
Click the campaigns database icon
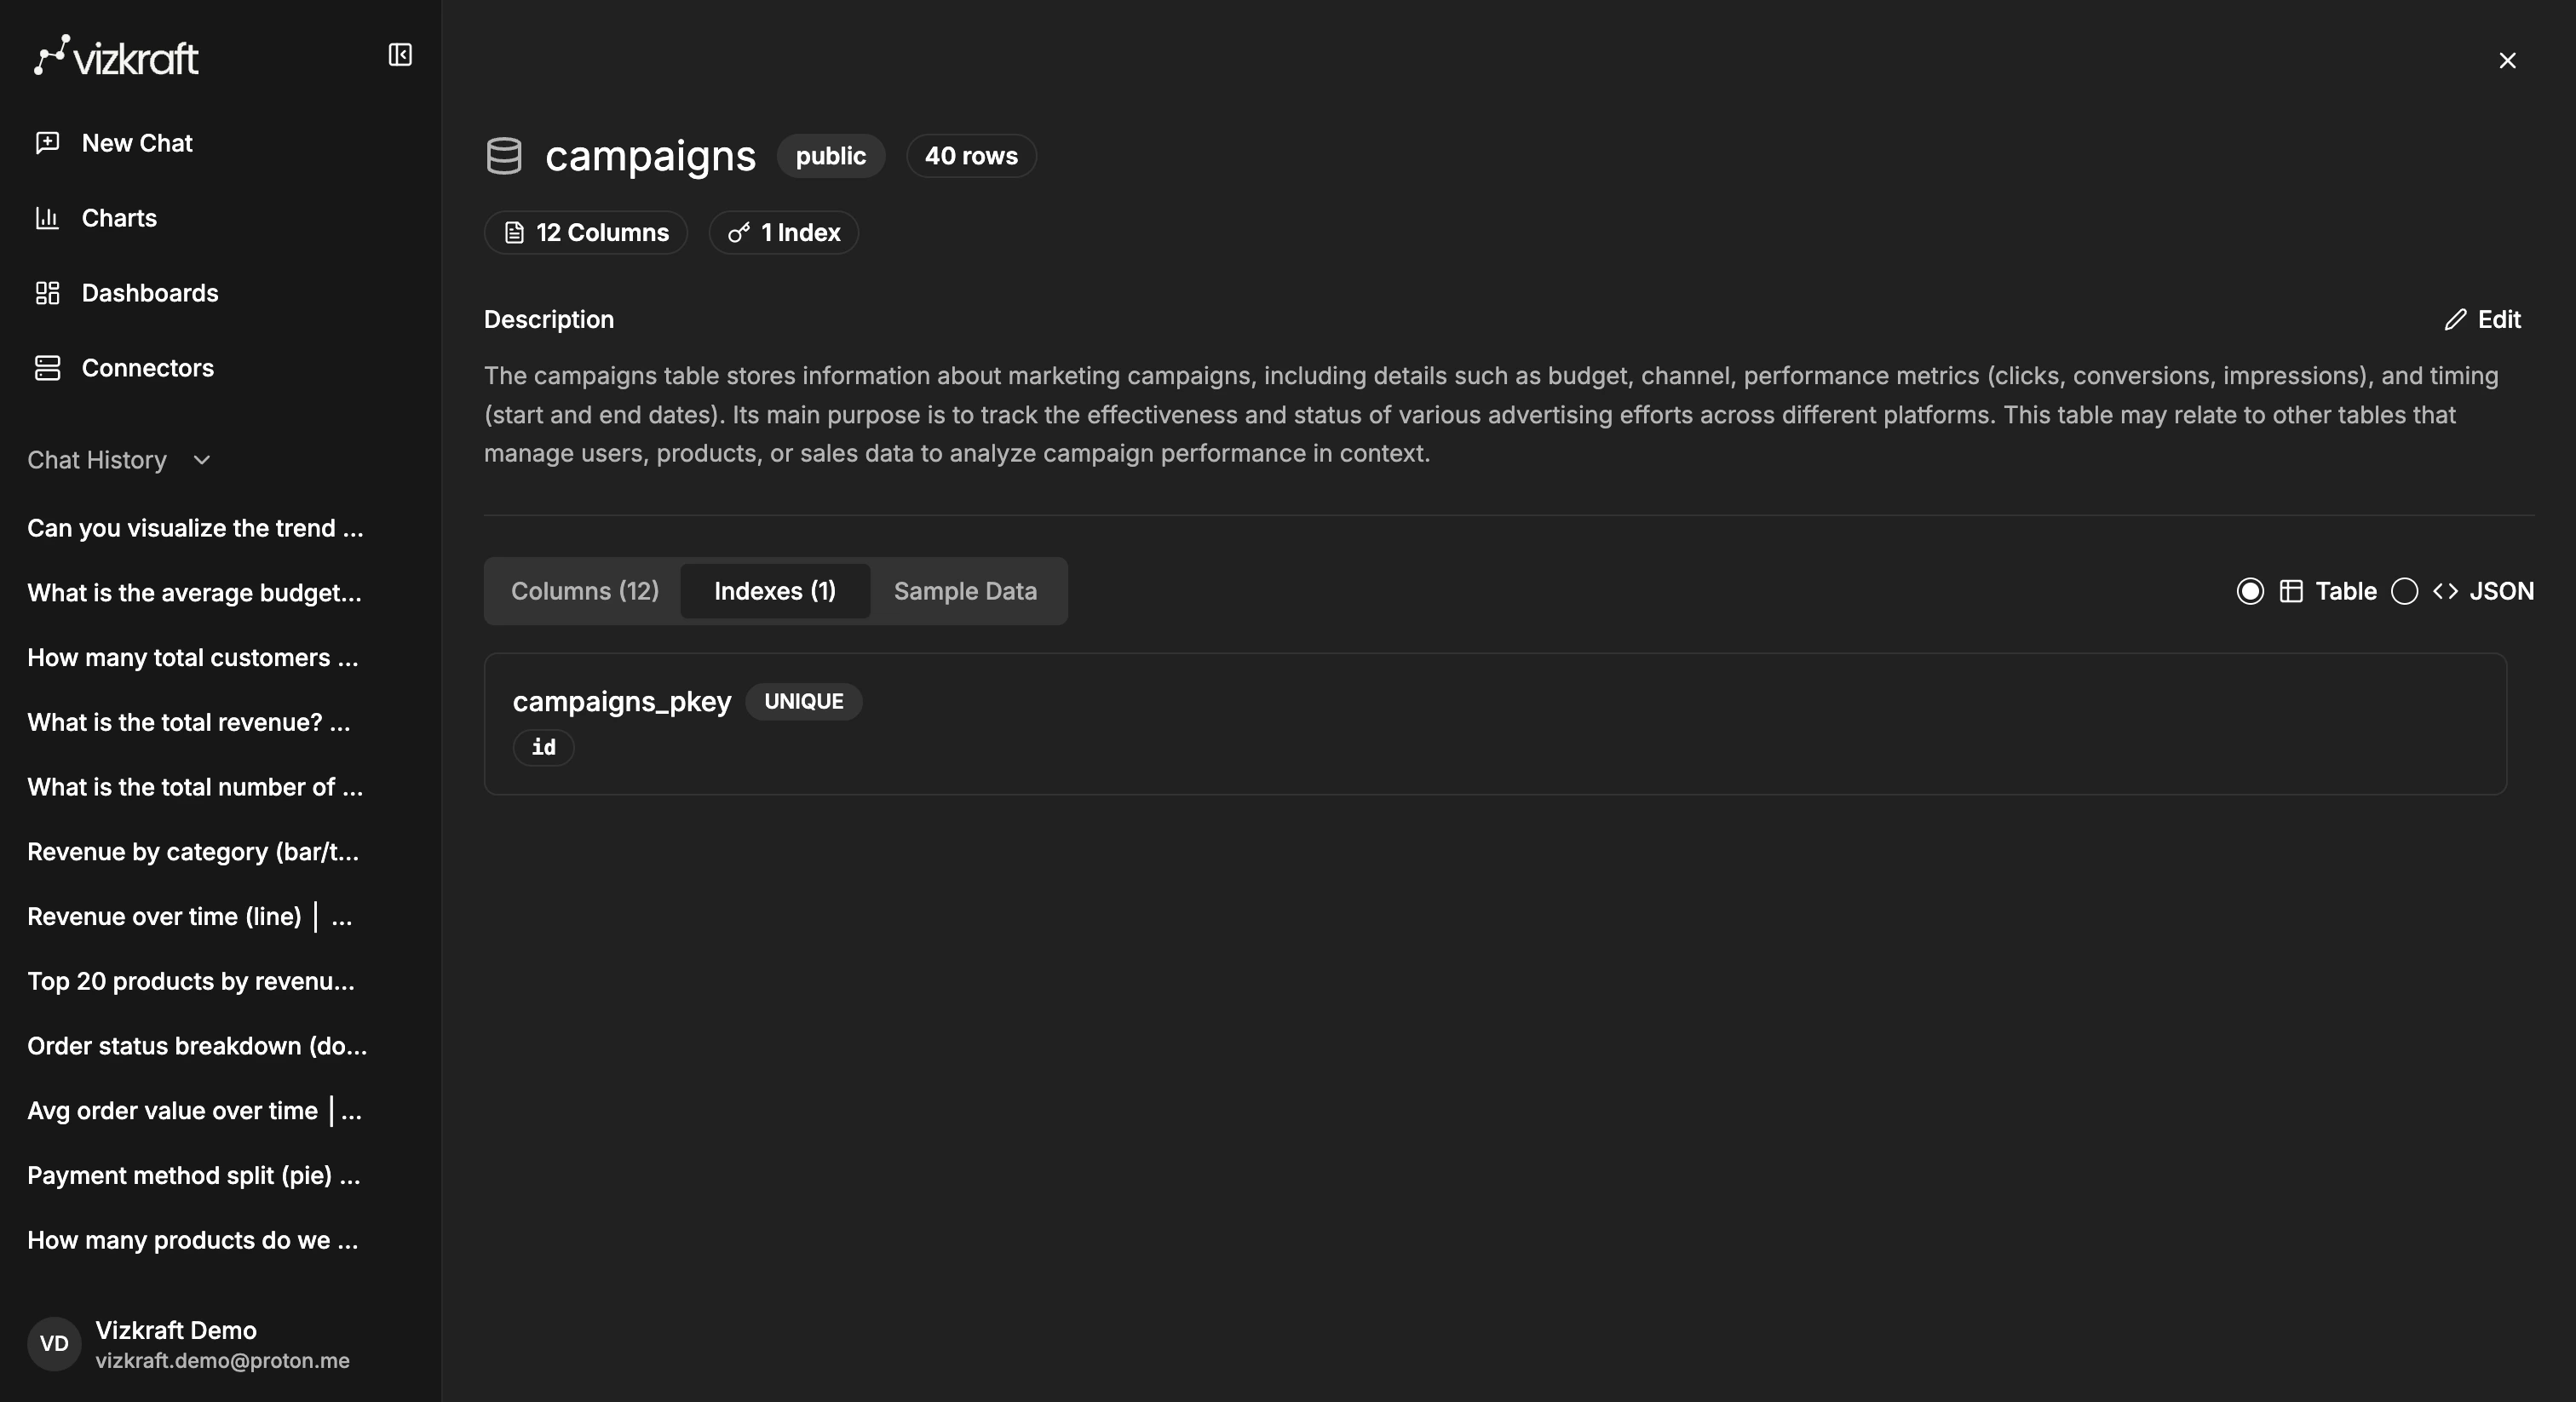[x=504, y=156]
